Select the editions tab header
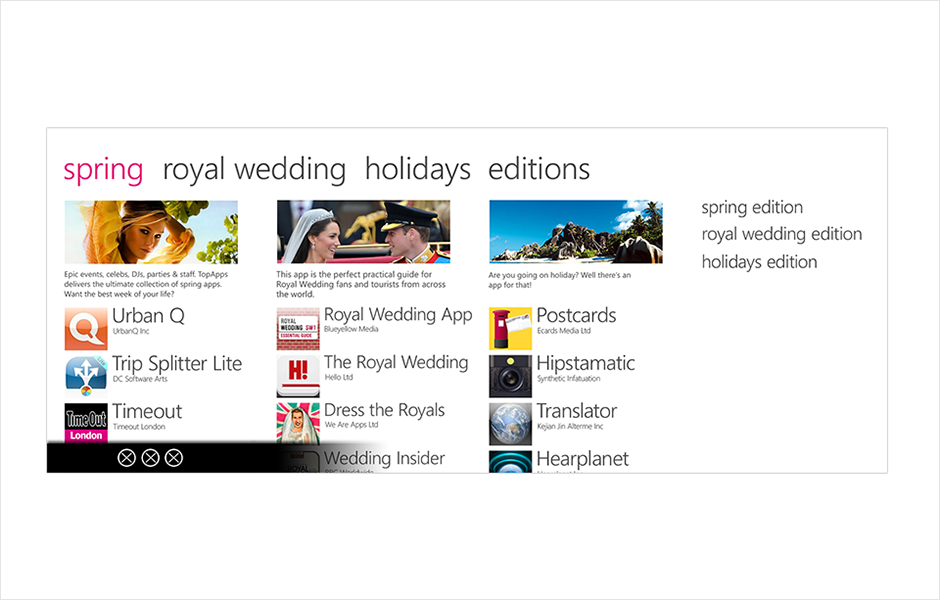 point(539,169)
